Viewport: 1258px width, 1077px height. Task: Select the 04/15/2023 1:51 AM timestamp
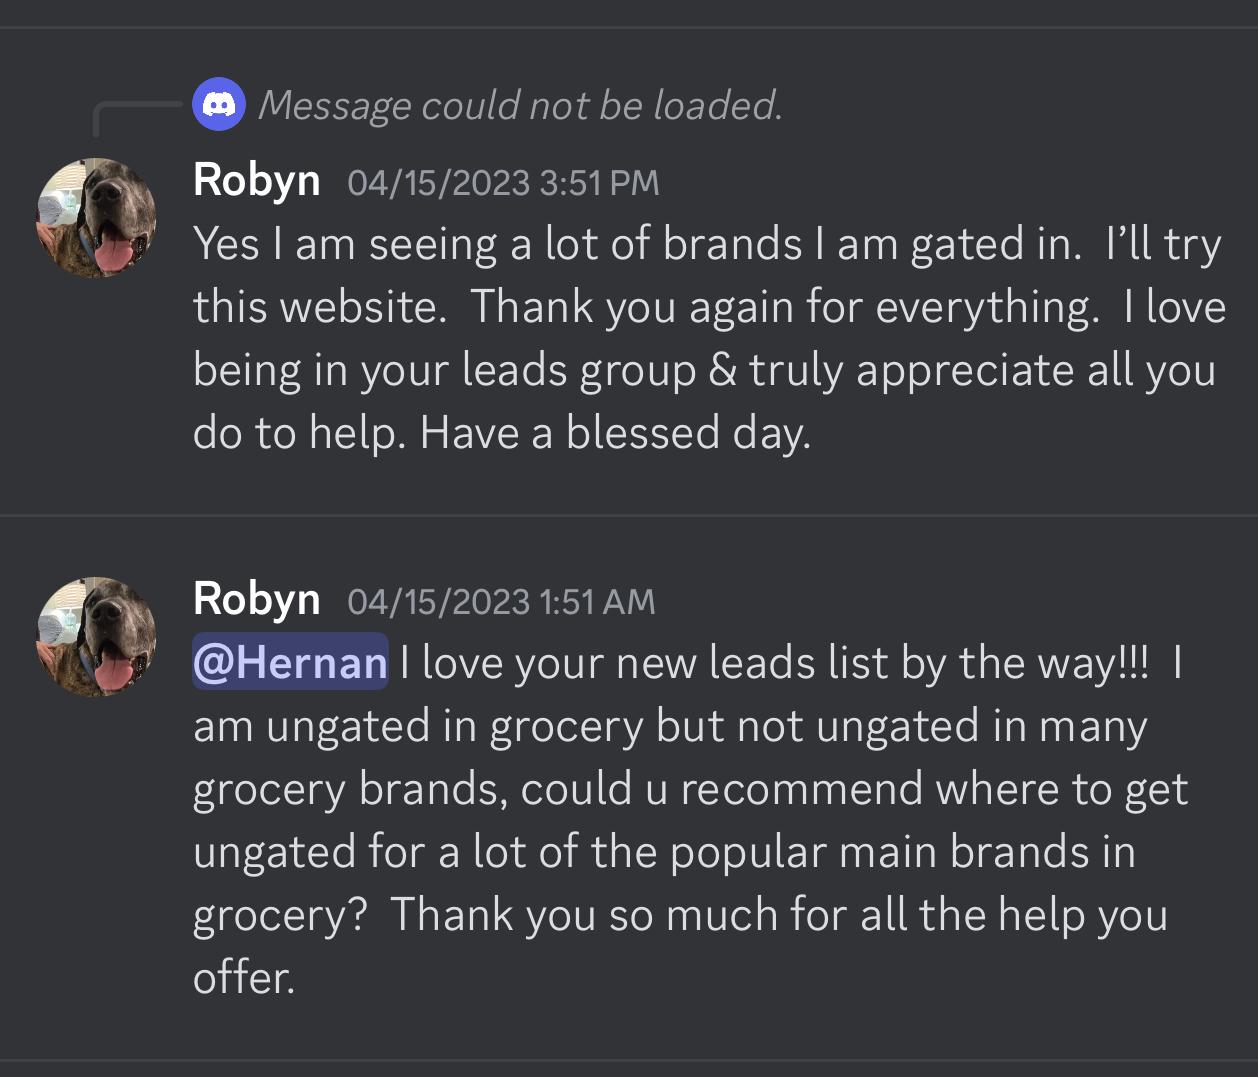(x=500, y=602)
